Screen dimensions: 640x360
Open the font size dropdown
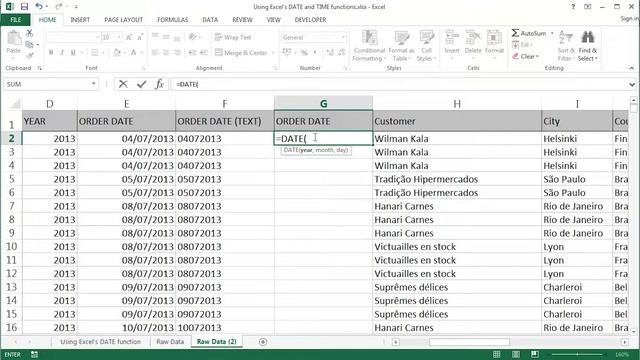pyautogui.click(x=119, y=38)
